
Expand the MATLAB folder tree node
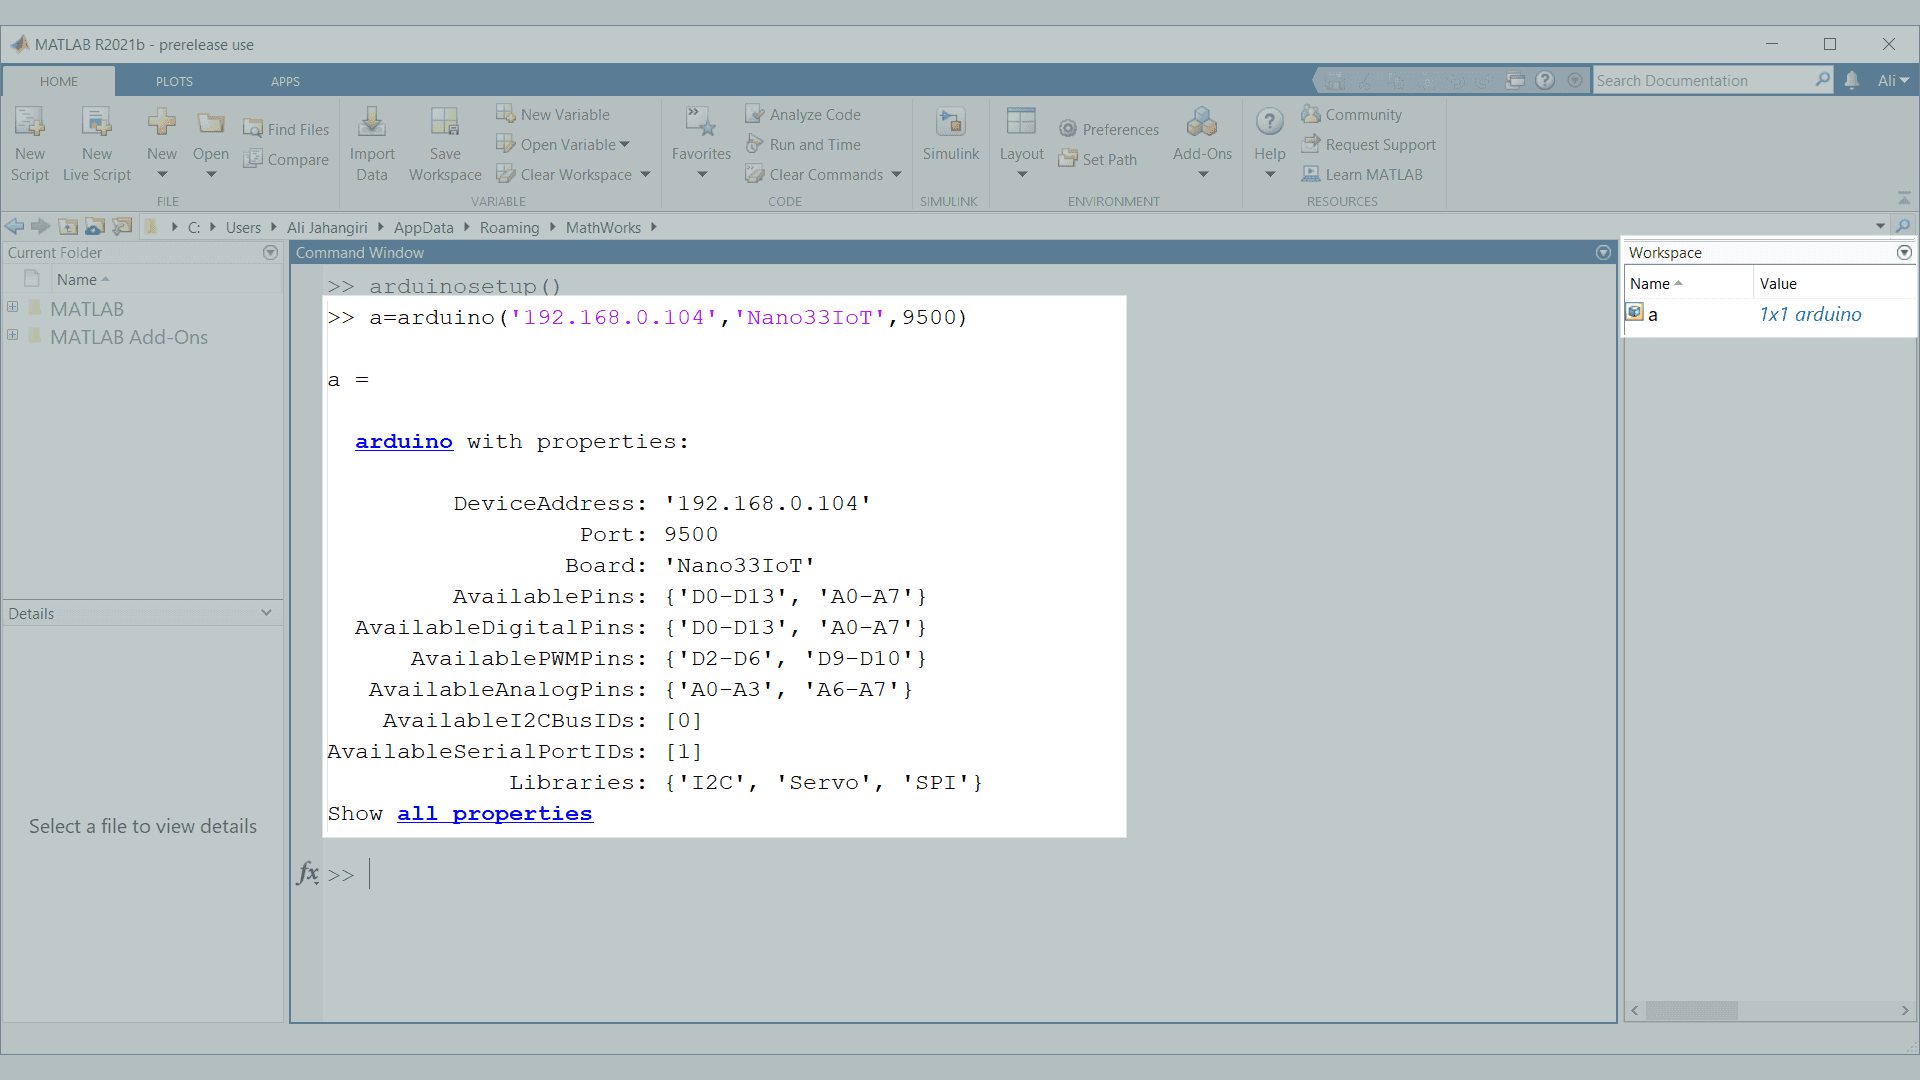[13, 308]
